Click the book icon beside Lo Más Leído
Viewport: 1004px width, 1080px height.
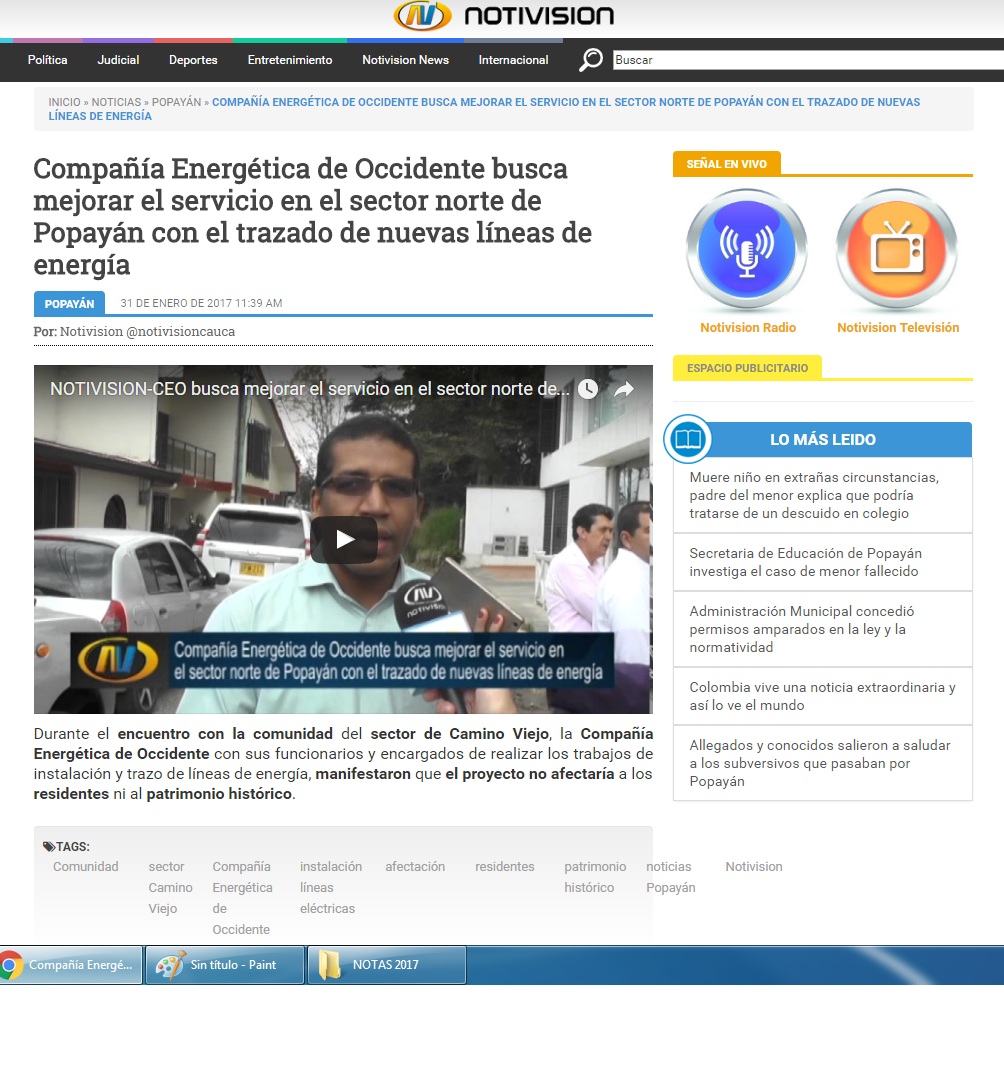coord(688,439)
